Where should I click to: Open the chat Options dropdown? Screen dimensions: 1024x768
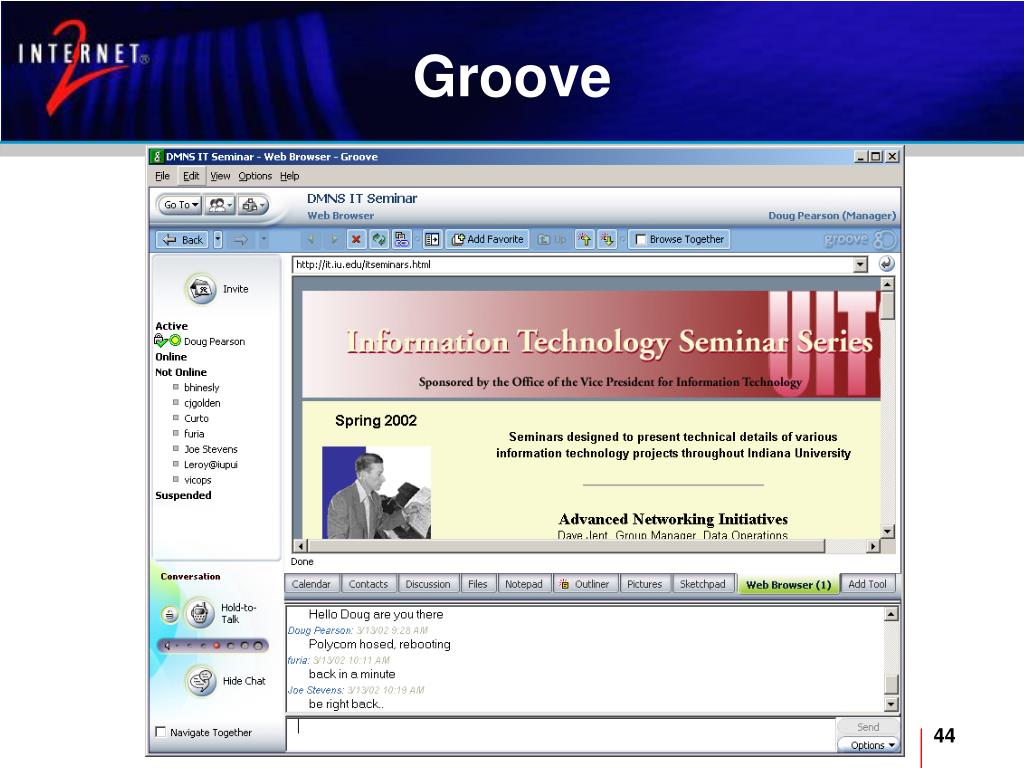(x=869, y=745)
